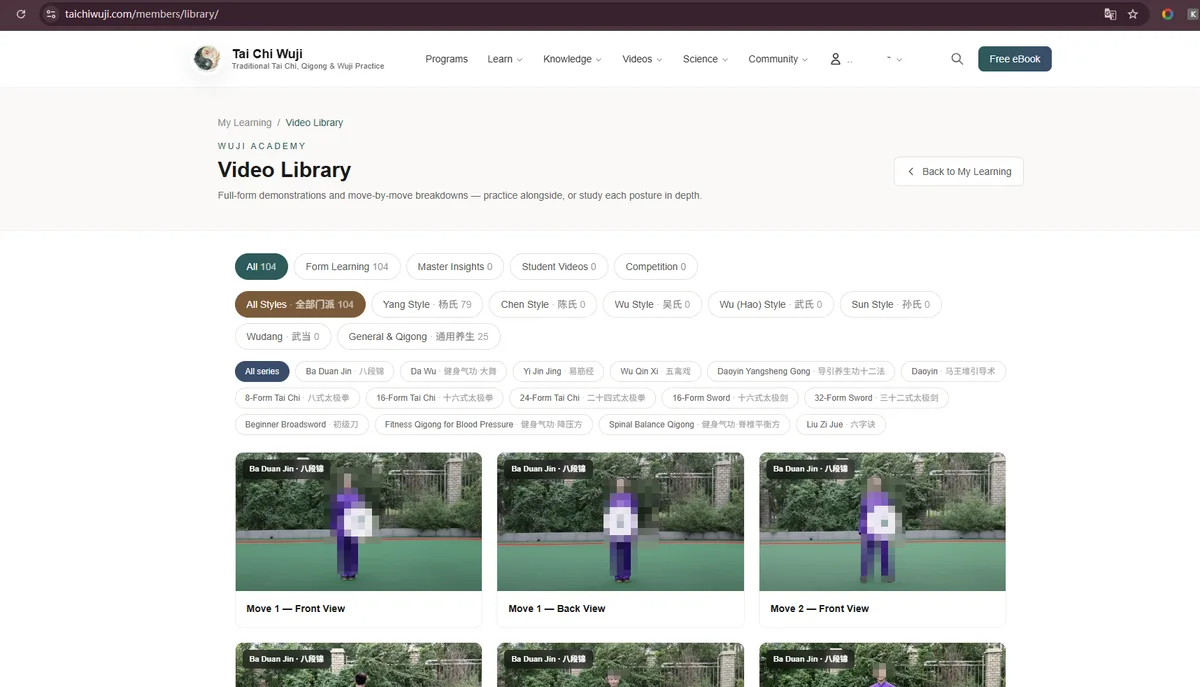Go to My Learning breadcrumb
The image size is (1200, 687).
pyautogui.click(x=245, y=123)
